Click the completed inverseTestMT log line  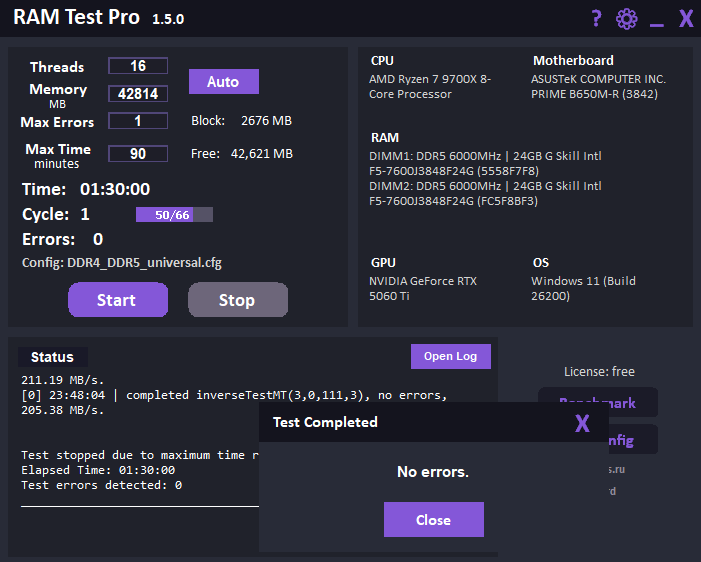(x=234, y=395)
